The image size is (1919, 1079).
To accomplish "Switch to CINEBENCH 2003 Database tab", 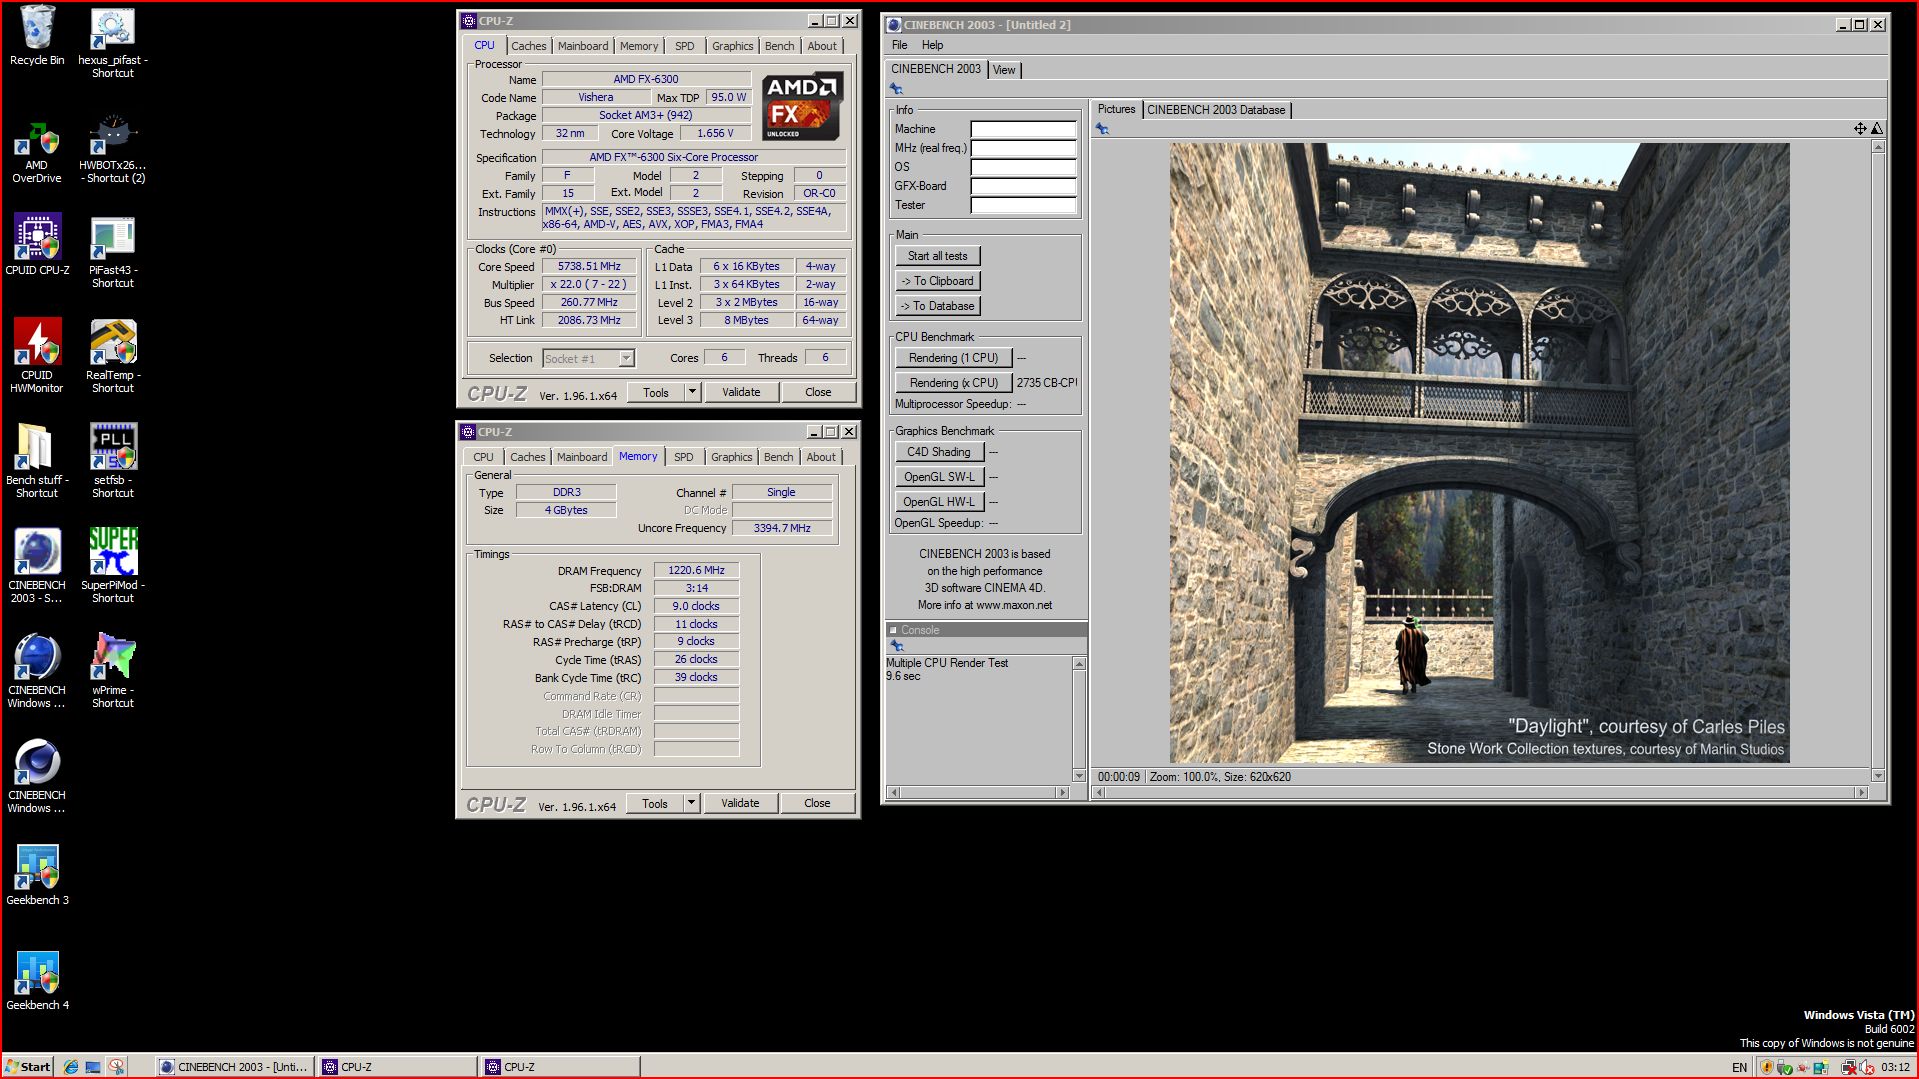I will 1216,110.
